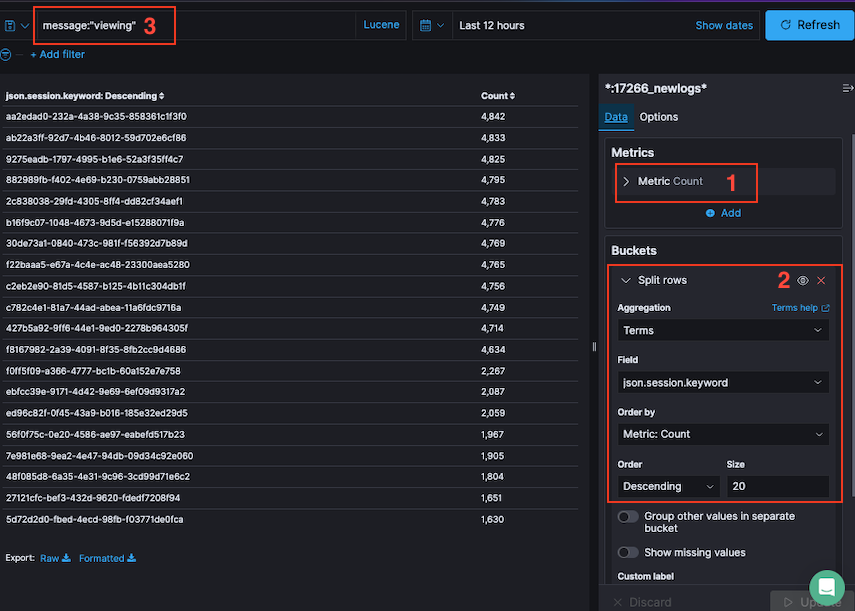Open the chat support bubble
Screen dimensions: 855x611
pyautogui.click(x=827, y=587)
